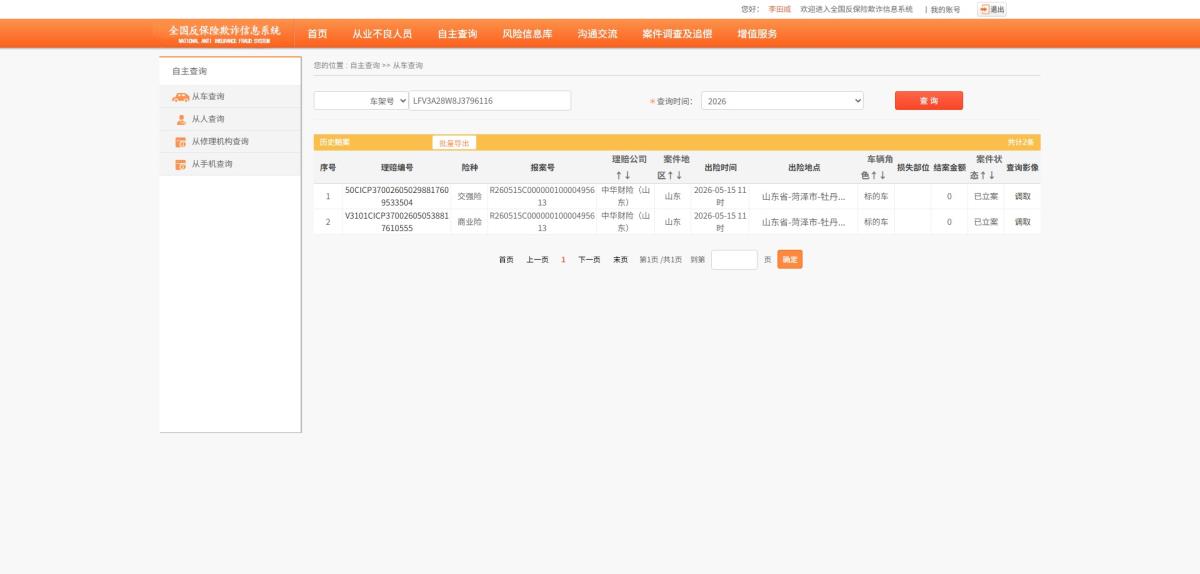Click 自主查询 in the breadcrumb
This screenshot has height=574, width=1200.
pos(365,65)
